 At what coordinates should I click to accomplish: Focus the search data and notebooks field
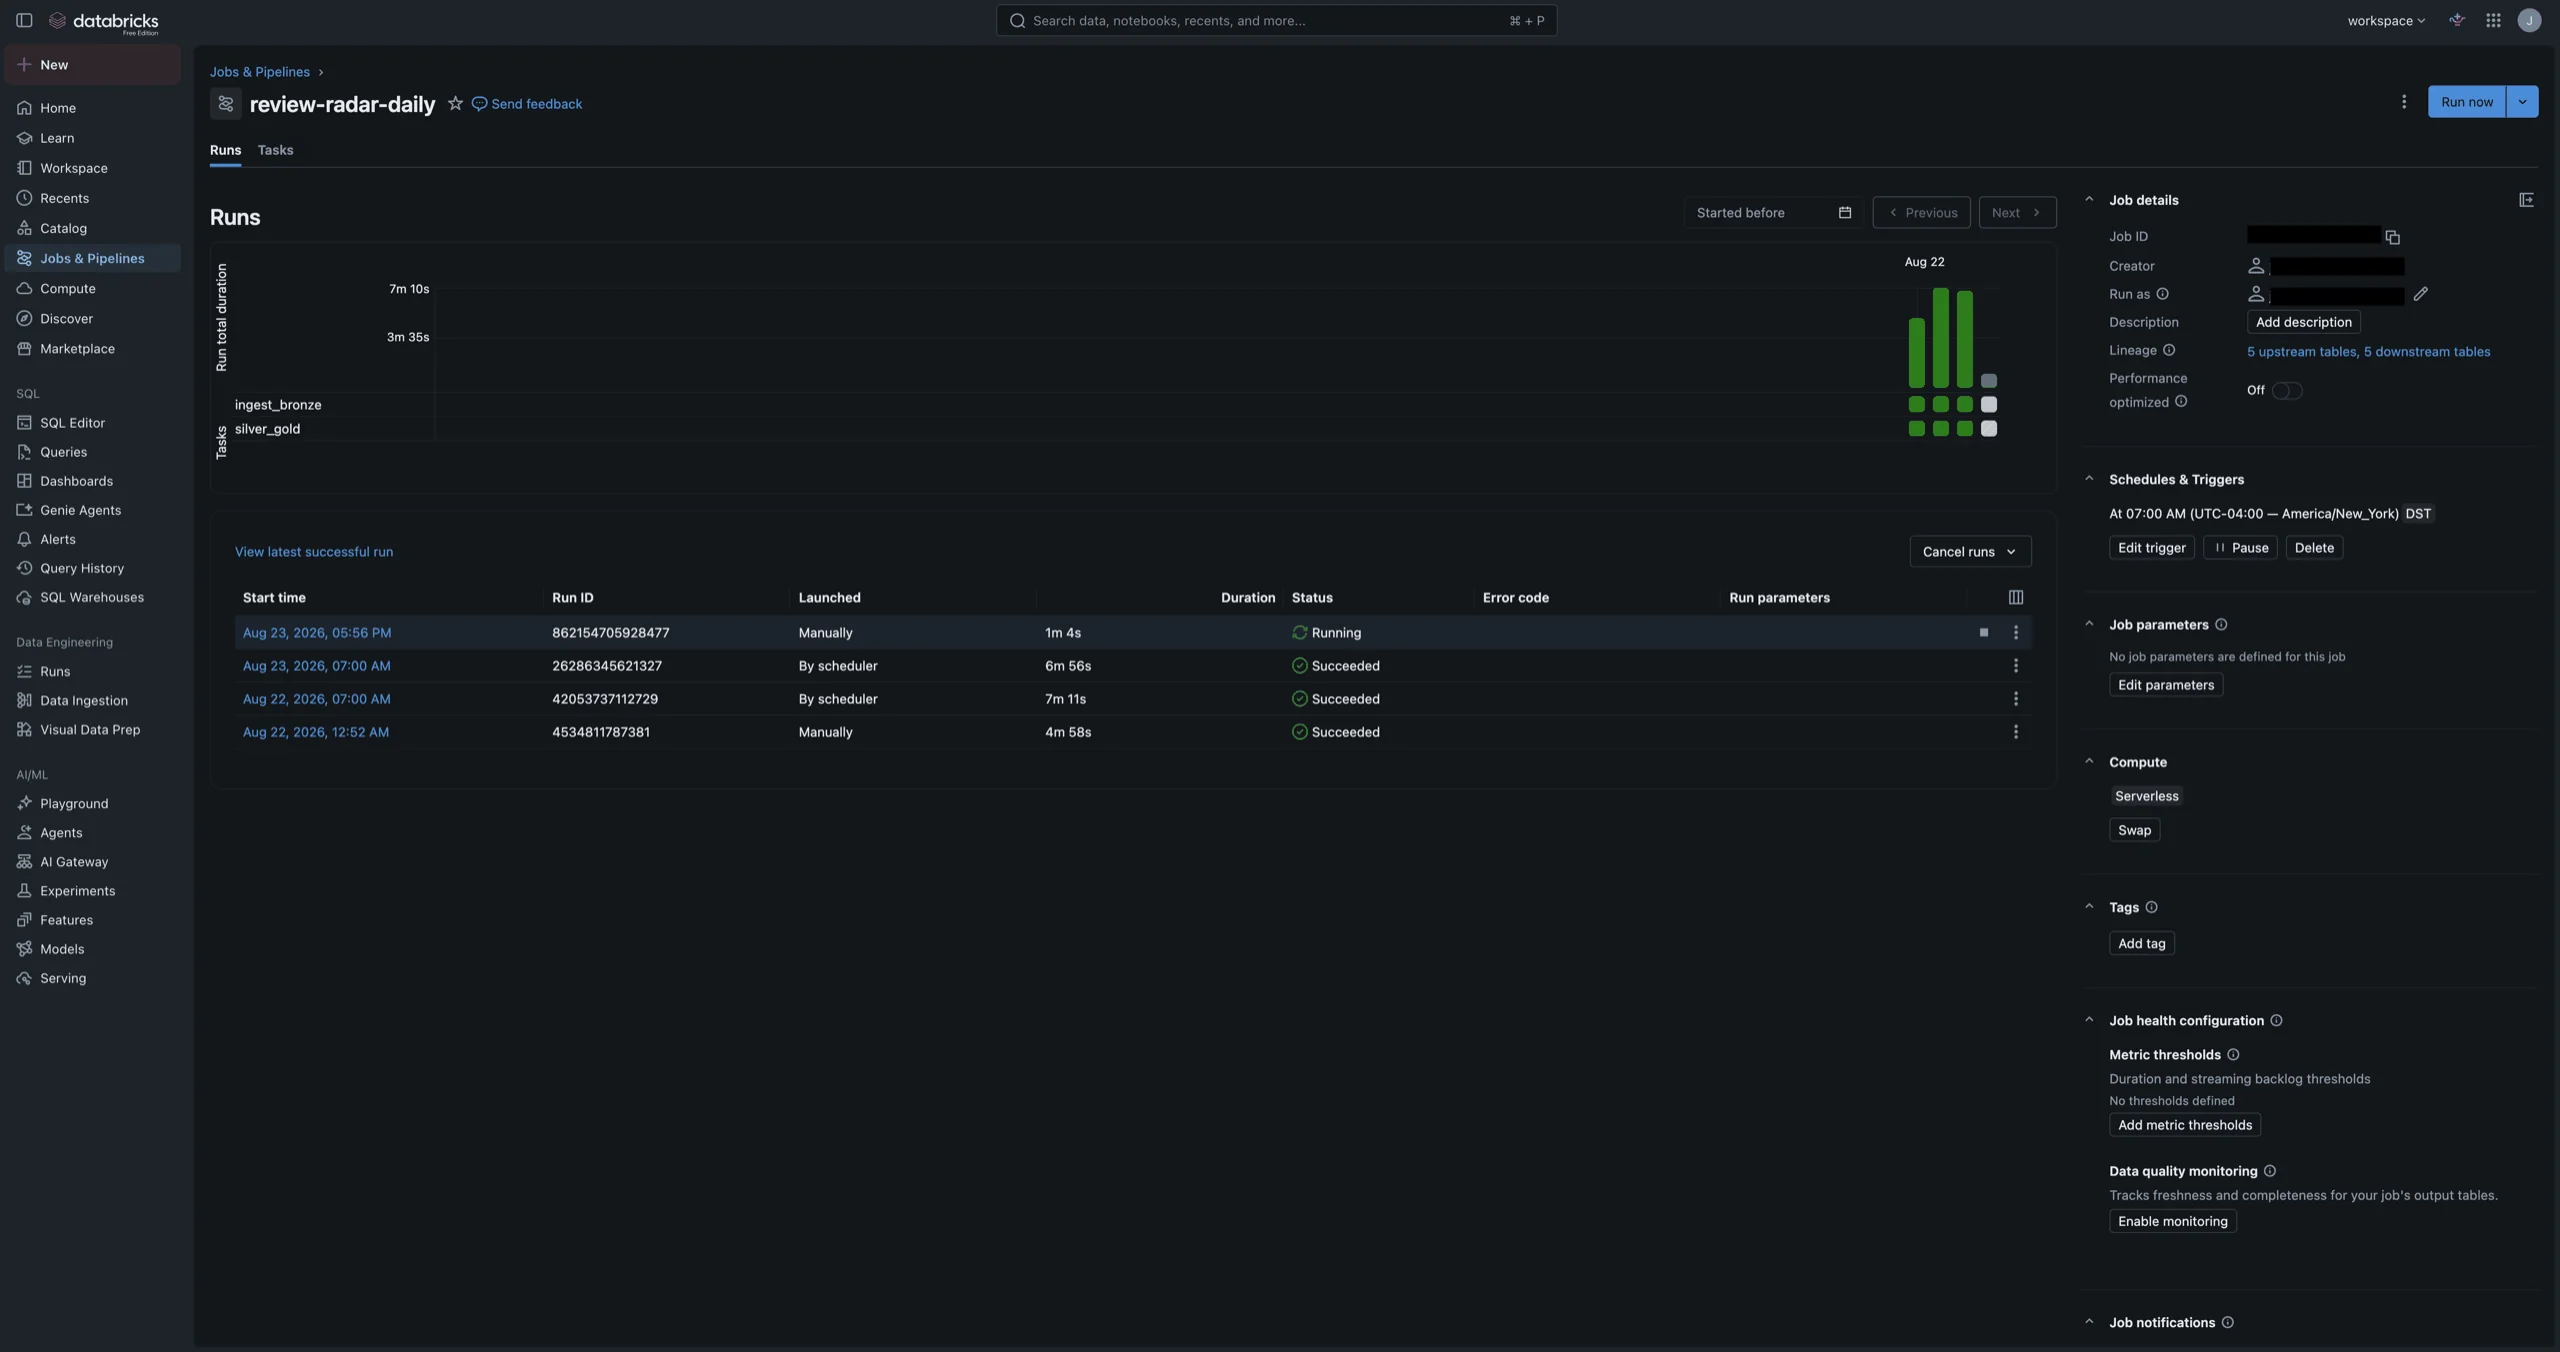coord(1276,20)
